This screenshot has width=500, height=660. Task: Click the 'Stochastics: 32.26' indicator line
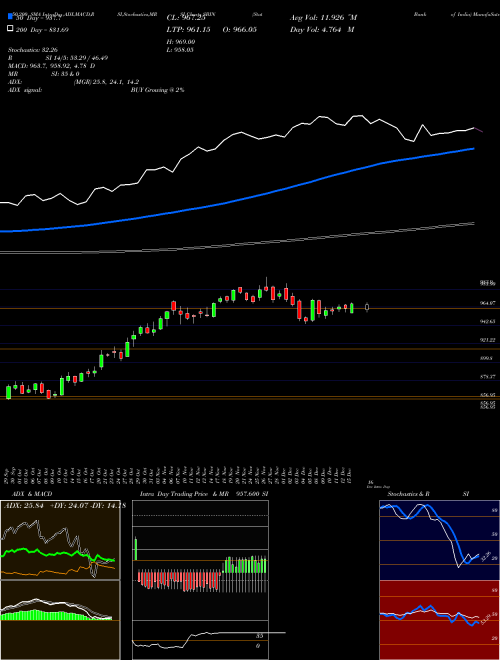(32, 50)
